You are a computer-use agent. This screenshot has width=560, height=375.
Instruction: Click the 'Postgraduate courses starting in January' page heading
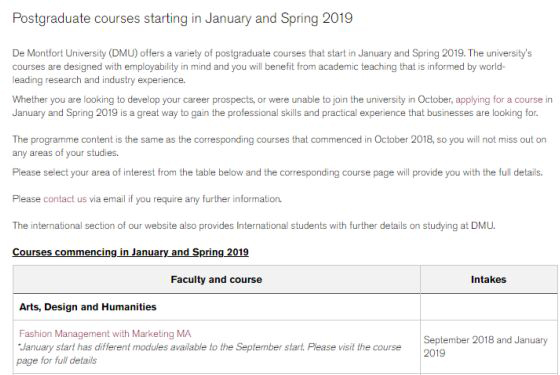[x=182, y=18]
